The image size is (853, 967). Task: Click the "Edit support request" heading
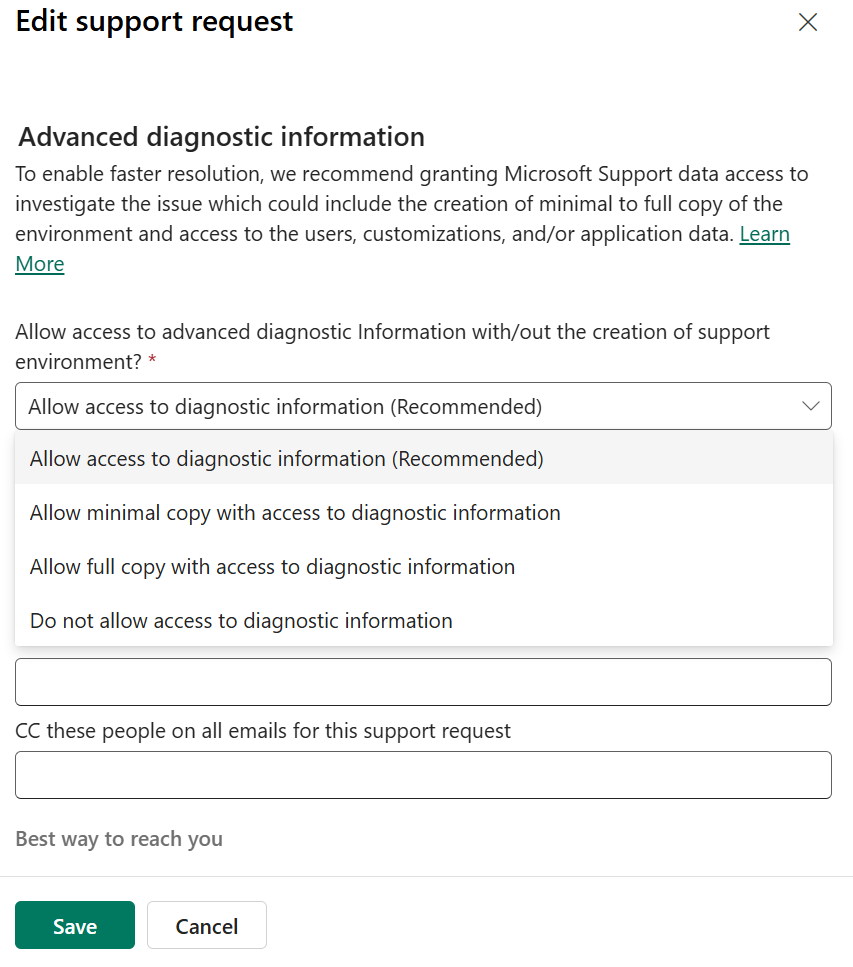[x=154, y=21]
